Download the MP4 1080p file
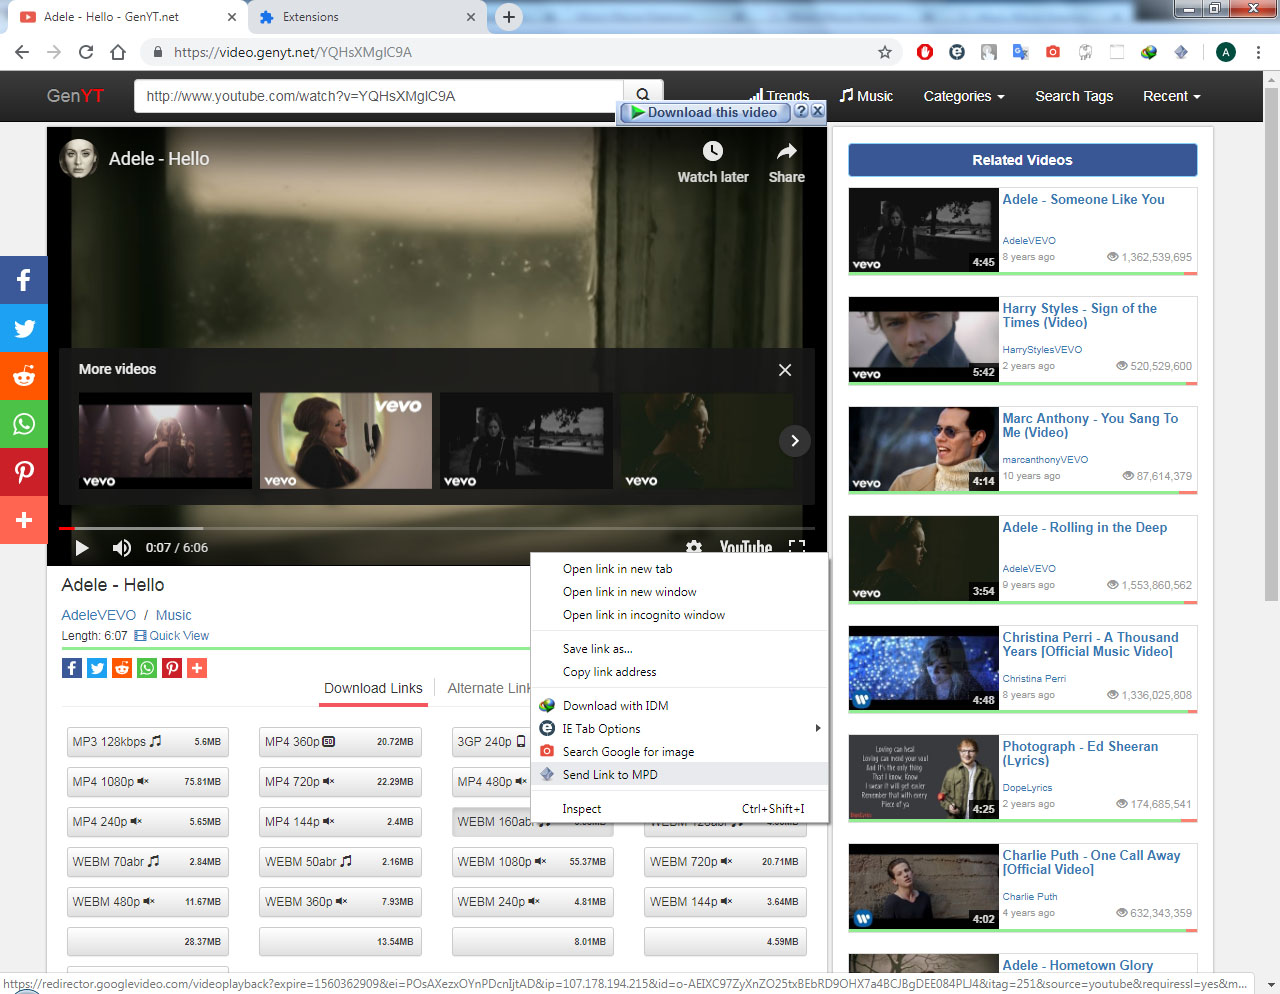The image size is (1280, 994). pos(147,782)
